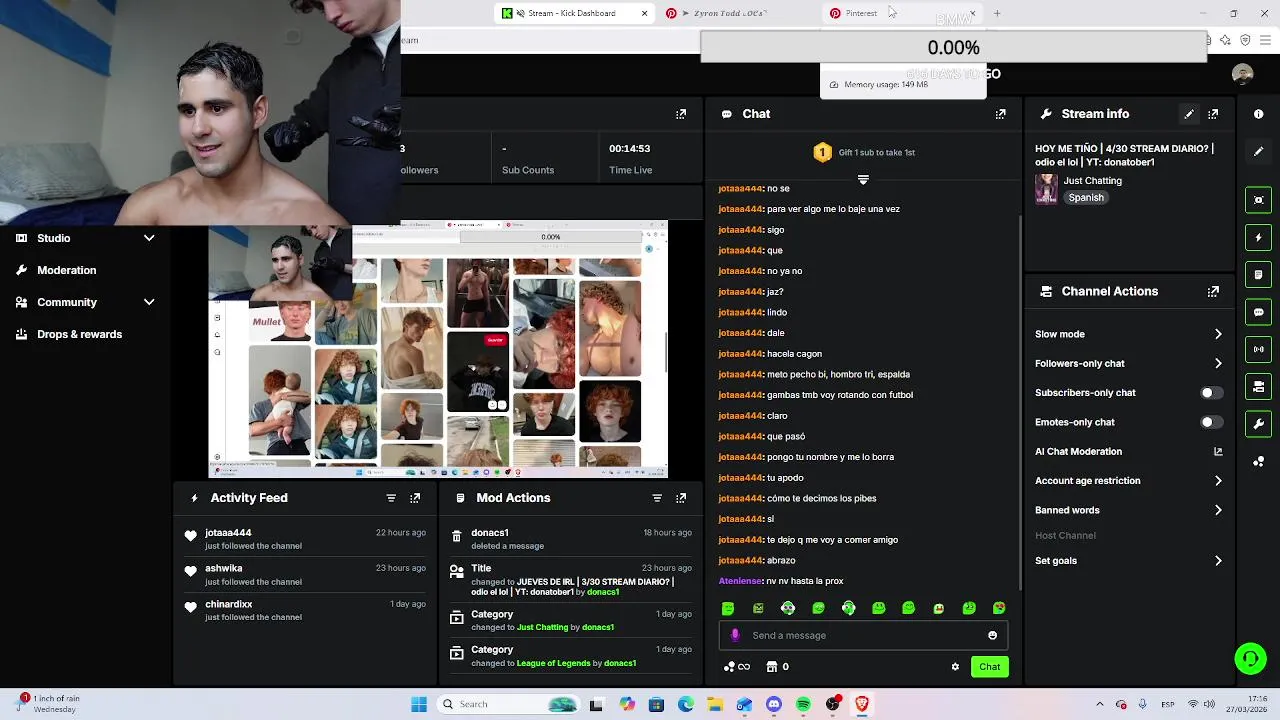
Task: Filter the Mod Actions list
Action: pyautogui.click(x=657, y=498)
